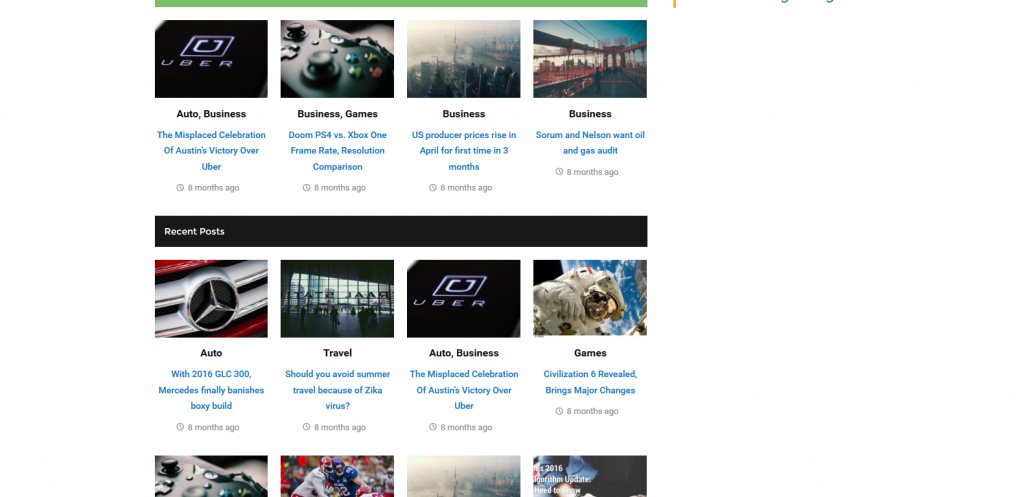Click the clock icon under Zika virus post
1024x497 pixels.
(307, 427)
